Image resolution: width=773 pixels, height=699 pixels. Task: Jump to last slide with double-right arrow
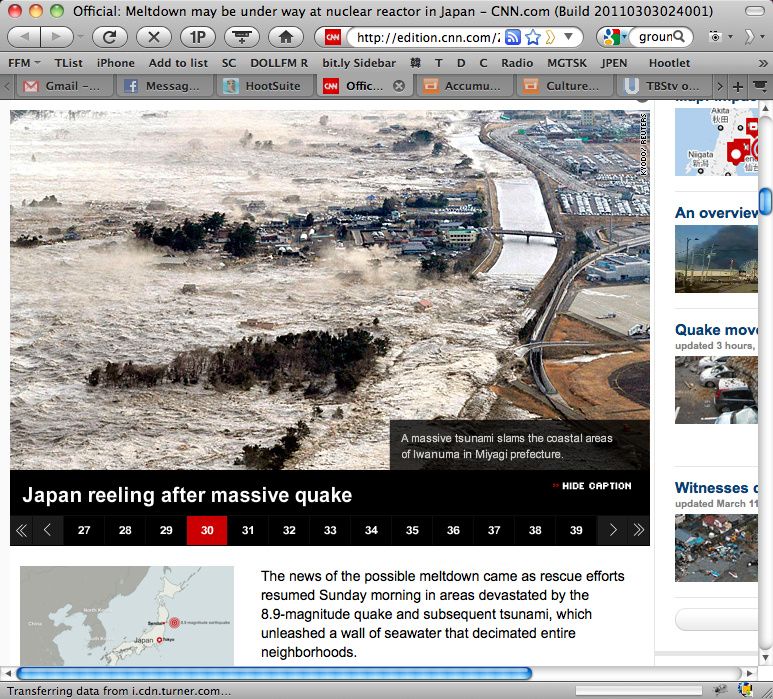[637, 530]
